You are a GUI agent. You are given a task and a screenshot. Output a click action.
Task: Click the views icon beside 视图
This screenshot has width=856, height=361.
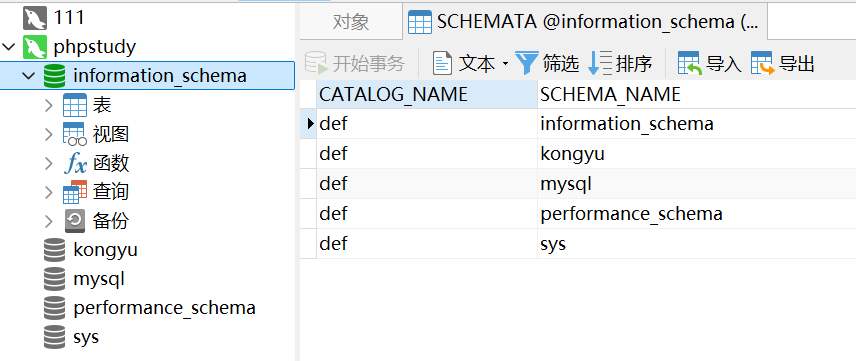point(75,134)
